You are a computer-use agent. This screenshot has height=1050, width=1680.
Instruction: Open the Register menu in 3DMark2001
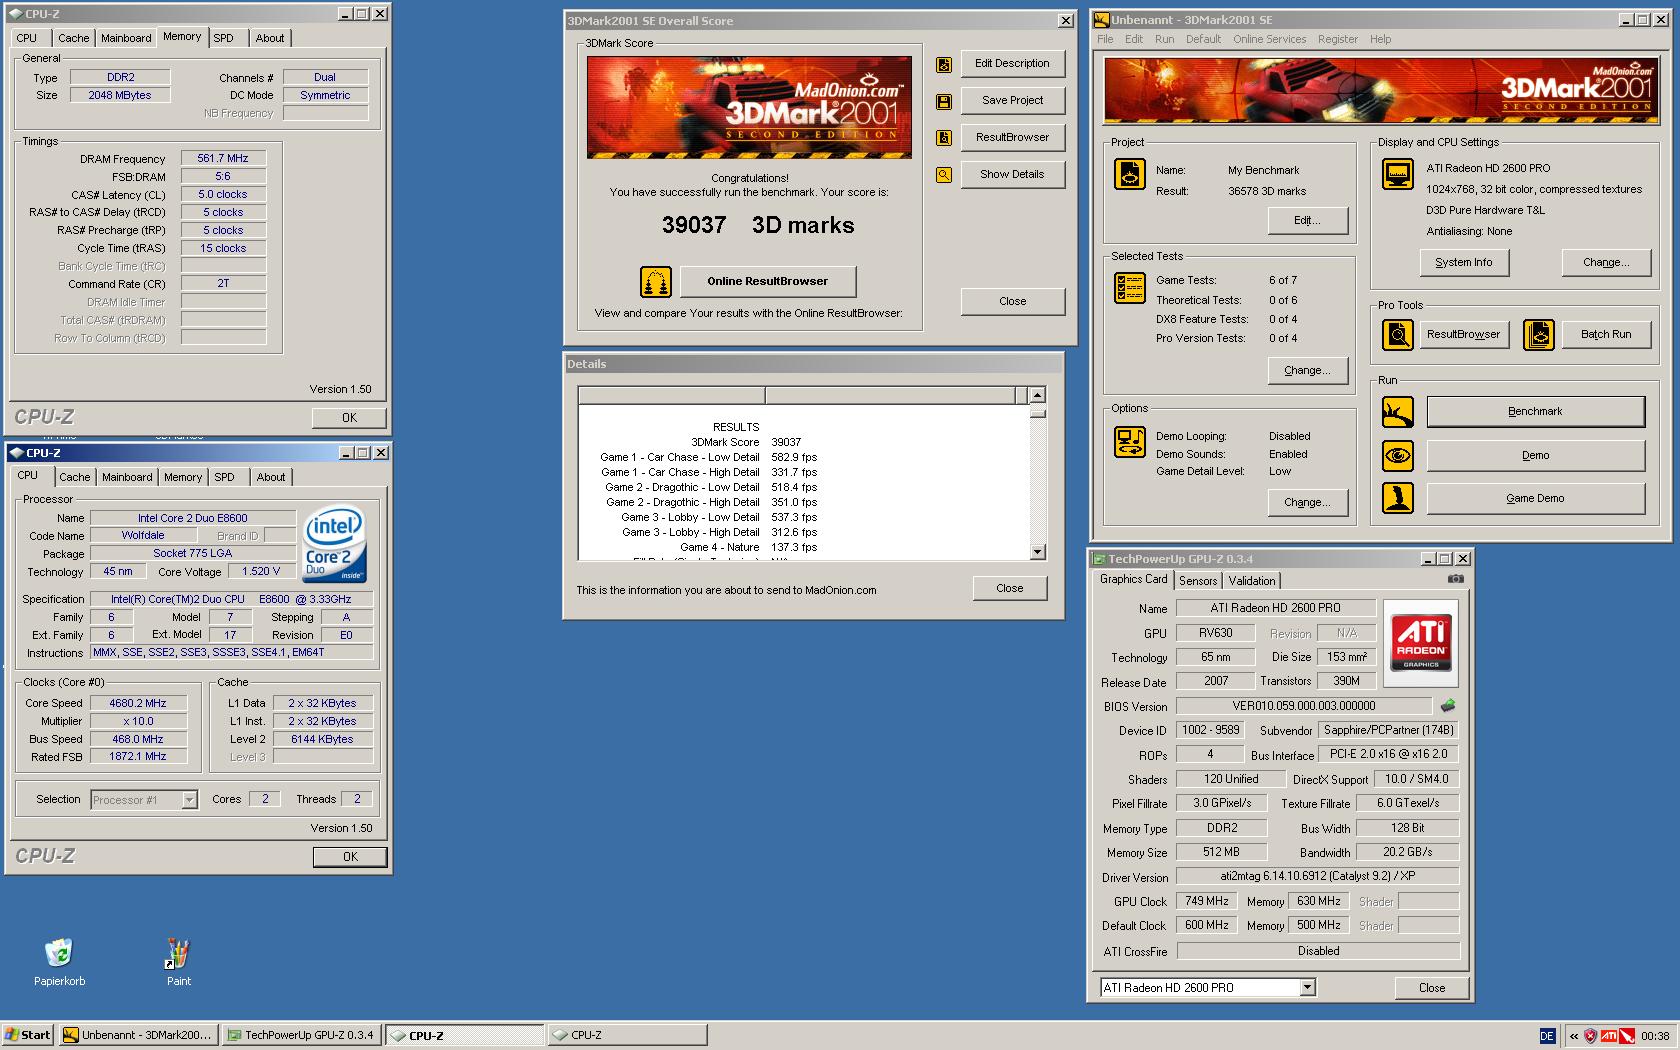click(x=1337, y=39)
